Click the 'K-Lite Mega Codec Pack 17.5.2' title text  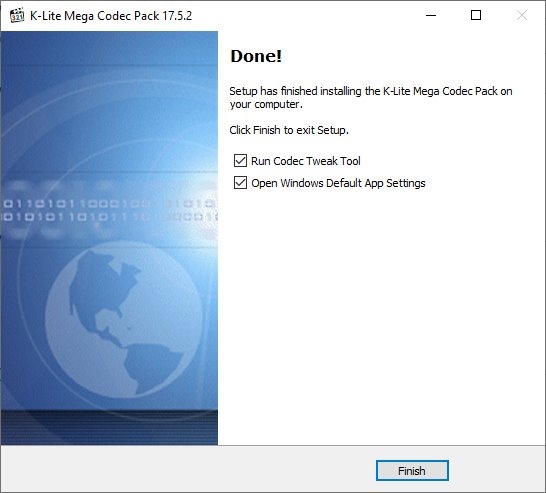coord(111,16)
